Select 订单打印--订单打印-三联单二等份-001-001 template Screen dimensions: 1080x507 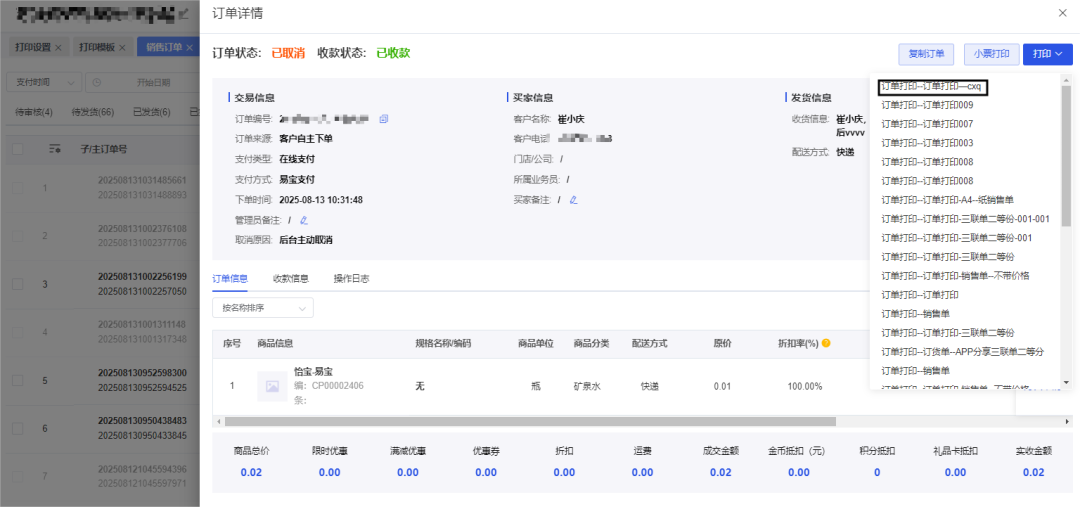(x=966, y=218)
